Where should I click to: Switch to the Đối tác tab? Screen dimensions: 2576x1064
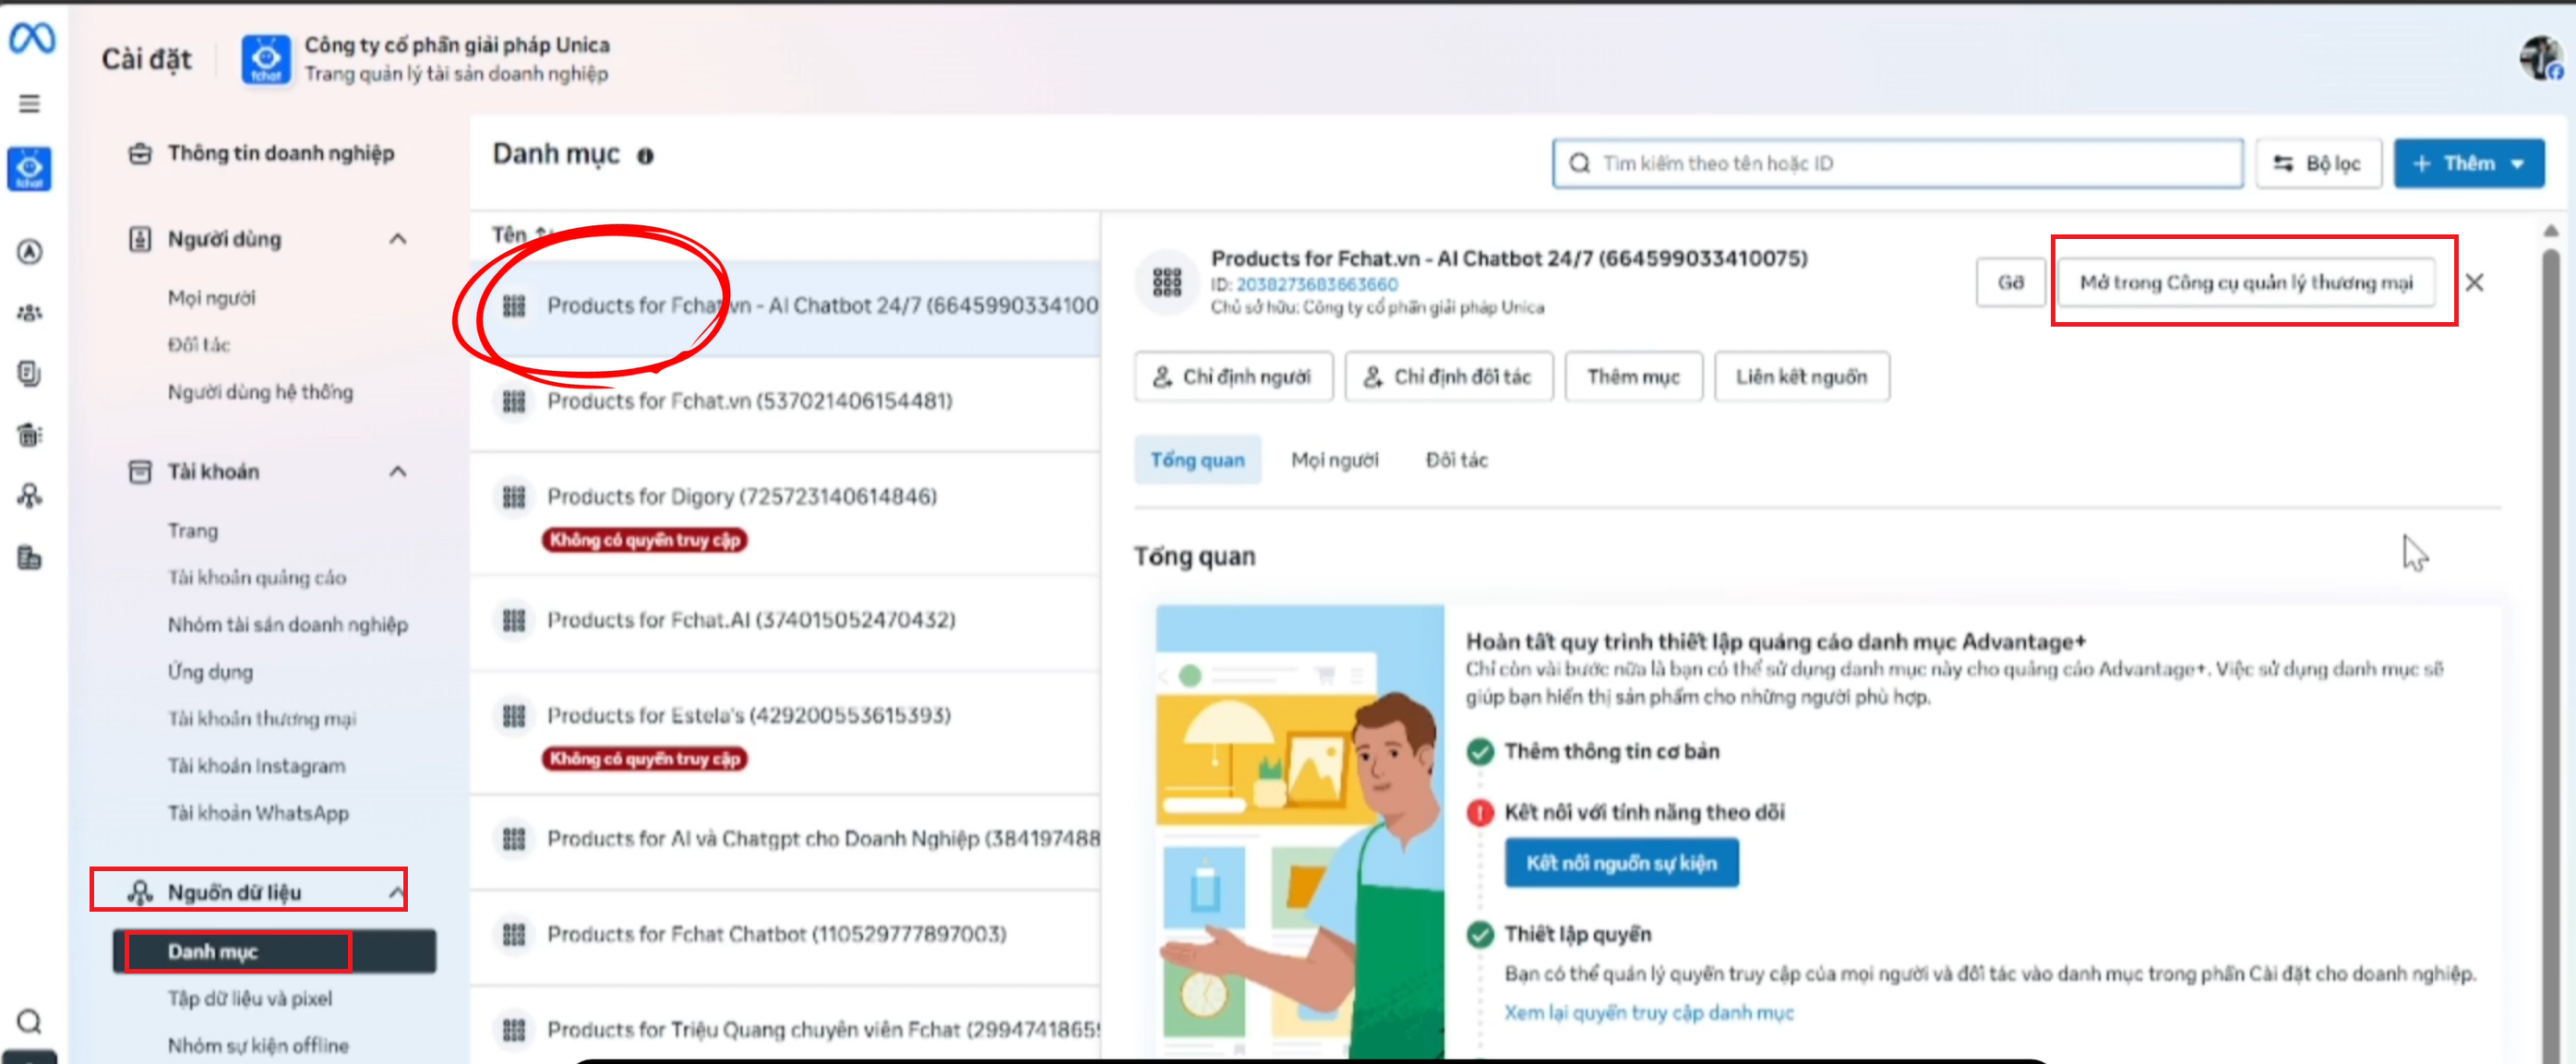pyautogui.click(x=1456, y=460)
